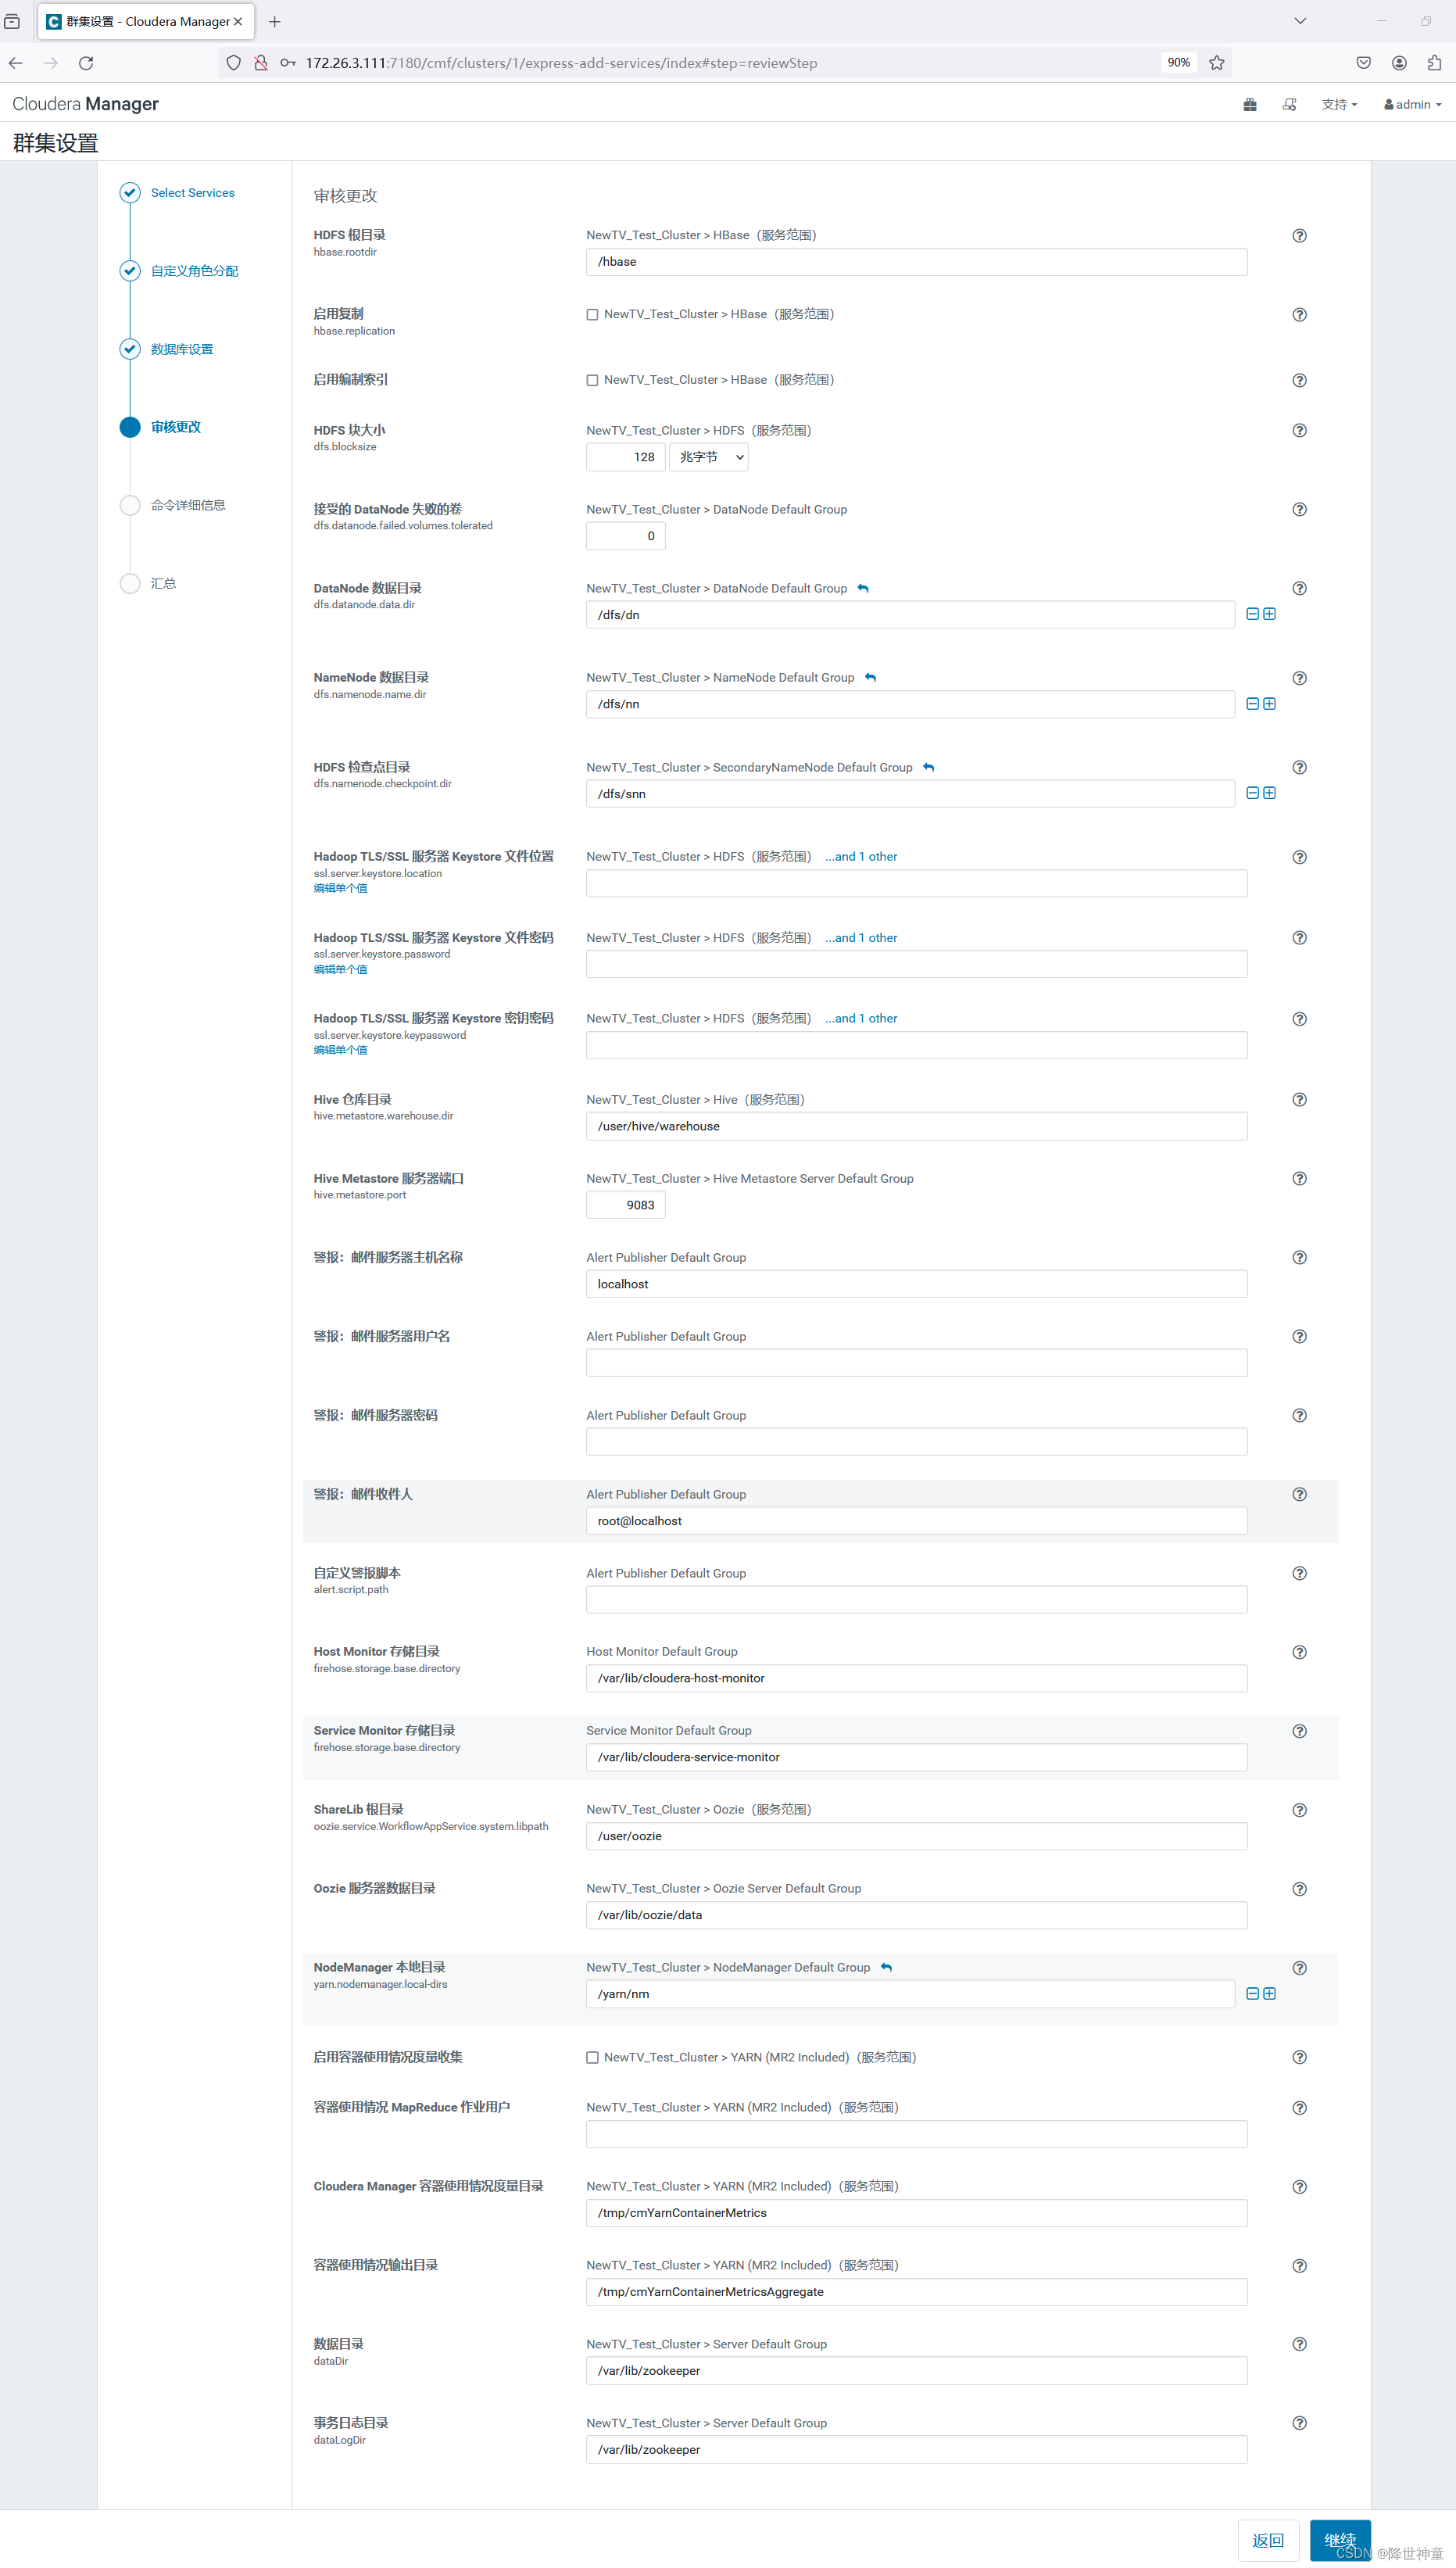Reset NodeManager Default Group value to default

tap(886, 1968)
